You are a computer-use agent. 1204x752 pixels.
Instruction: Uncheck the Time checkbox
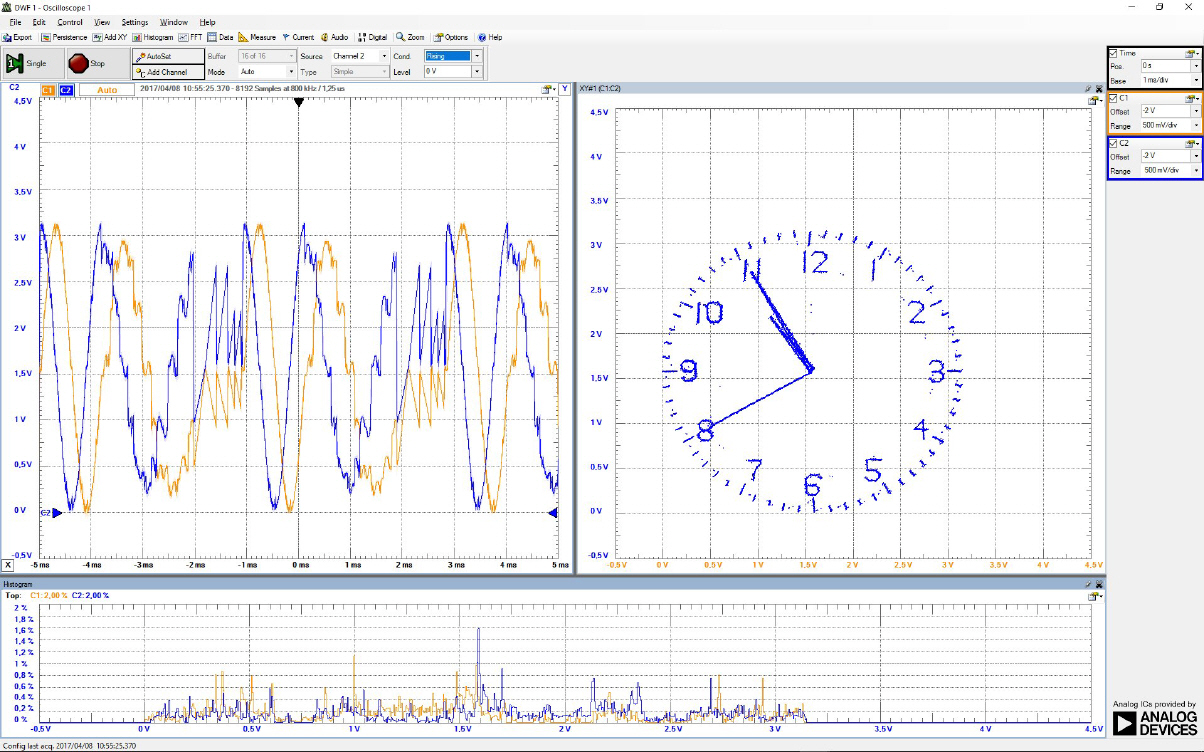point(1114,53)
